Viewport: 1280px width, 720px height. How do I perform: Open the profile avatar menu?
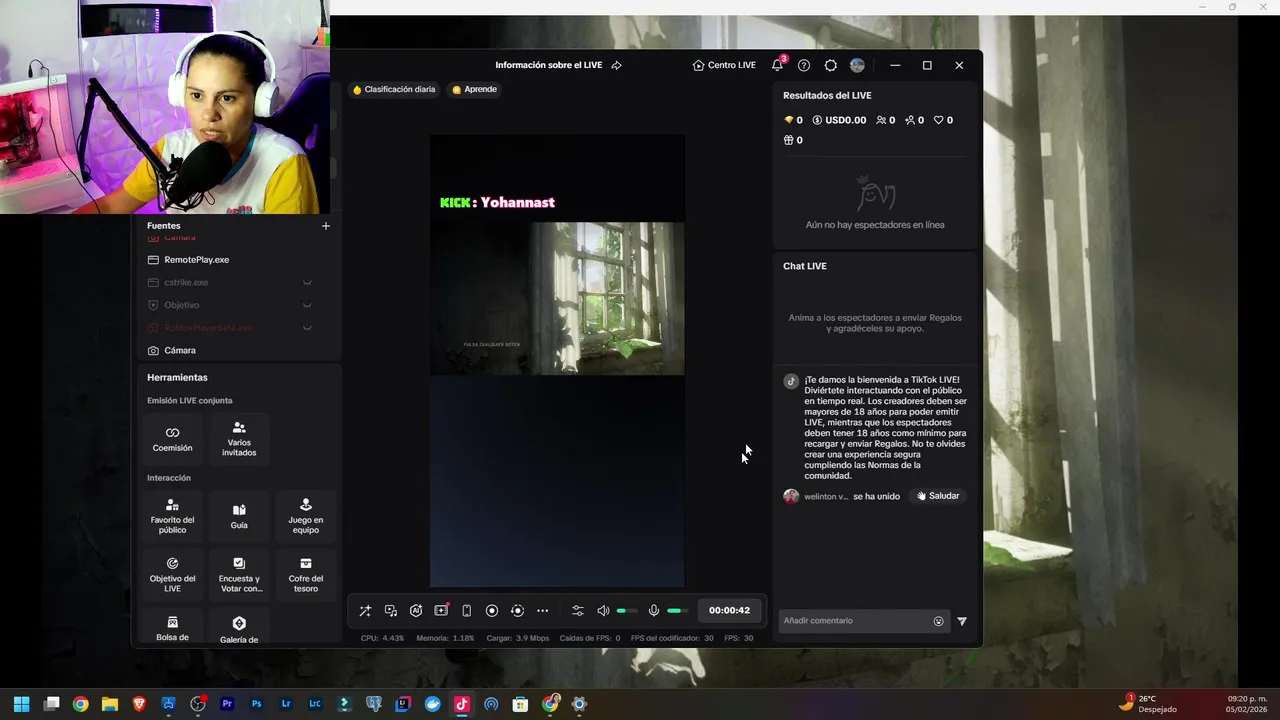[857, 65]
